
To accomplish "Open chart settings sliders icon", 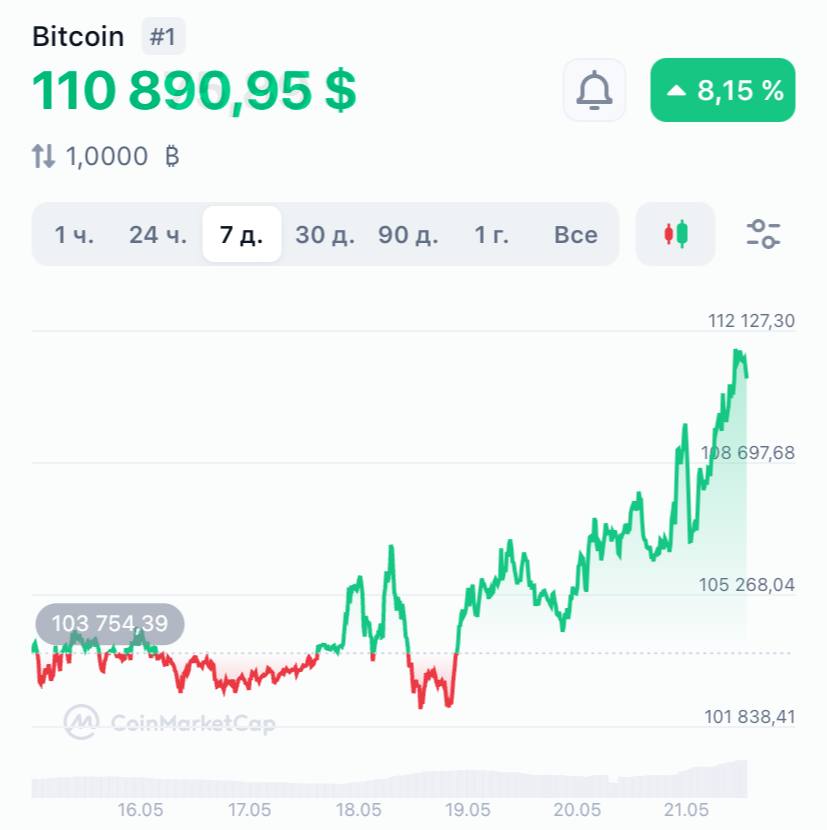I will 764,234.
